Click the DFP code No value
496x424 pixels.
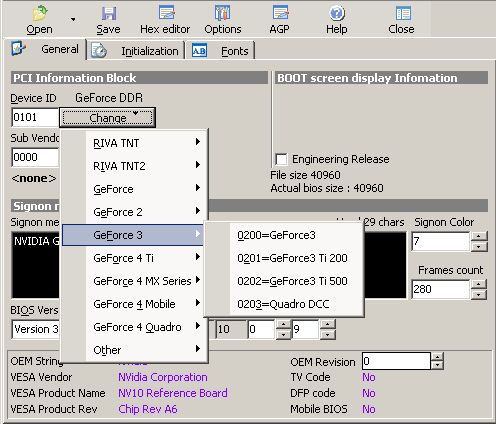(x=369, y=393)
